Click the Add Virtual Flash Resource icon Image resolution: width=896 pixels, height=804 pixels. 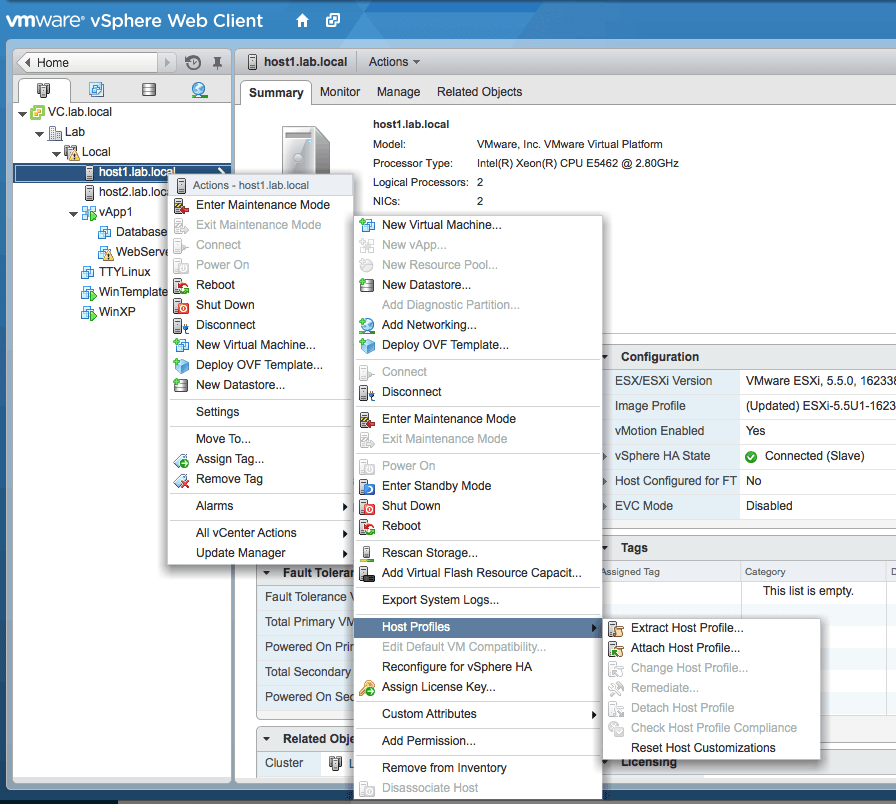pos(367,573)
